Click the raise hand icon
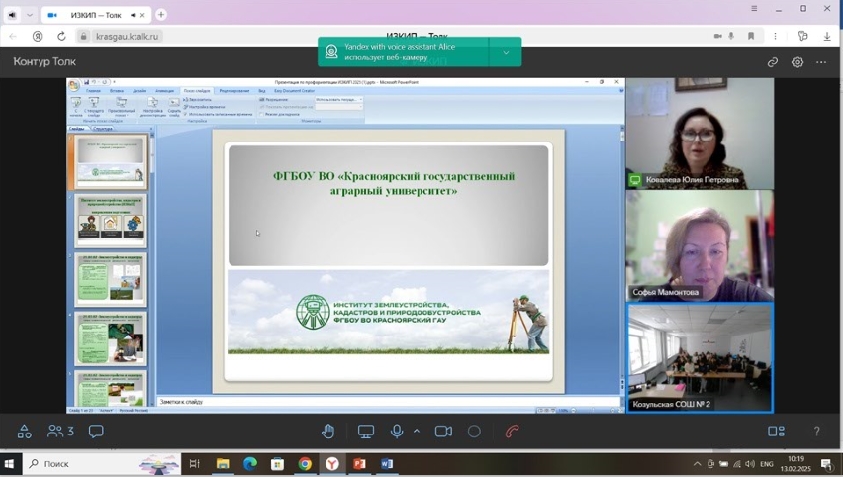Screen dimensions: 843x477 (328, 431)
